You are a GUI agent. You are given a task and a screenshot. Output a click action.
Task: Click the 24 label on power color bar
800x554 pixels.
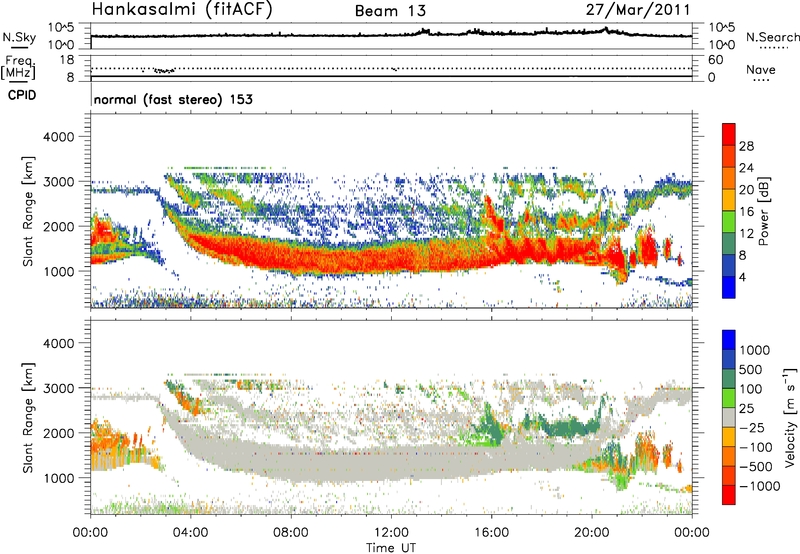tap(746, 168)
